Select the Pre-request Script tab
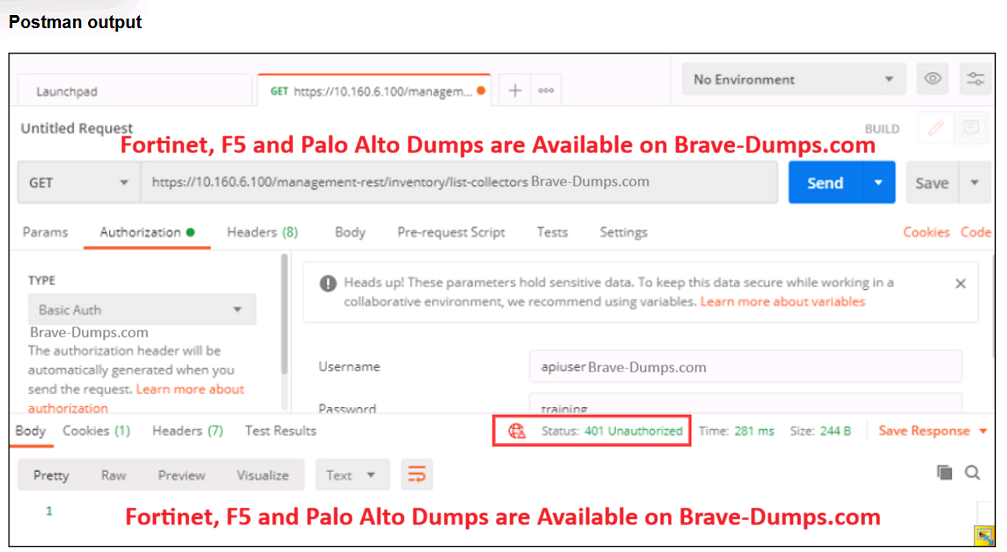The width and height of the screenshot is (1007, 552). pos(451,232)
